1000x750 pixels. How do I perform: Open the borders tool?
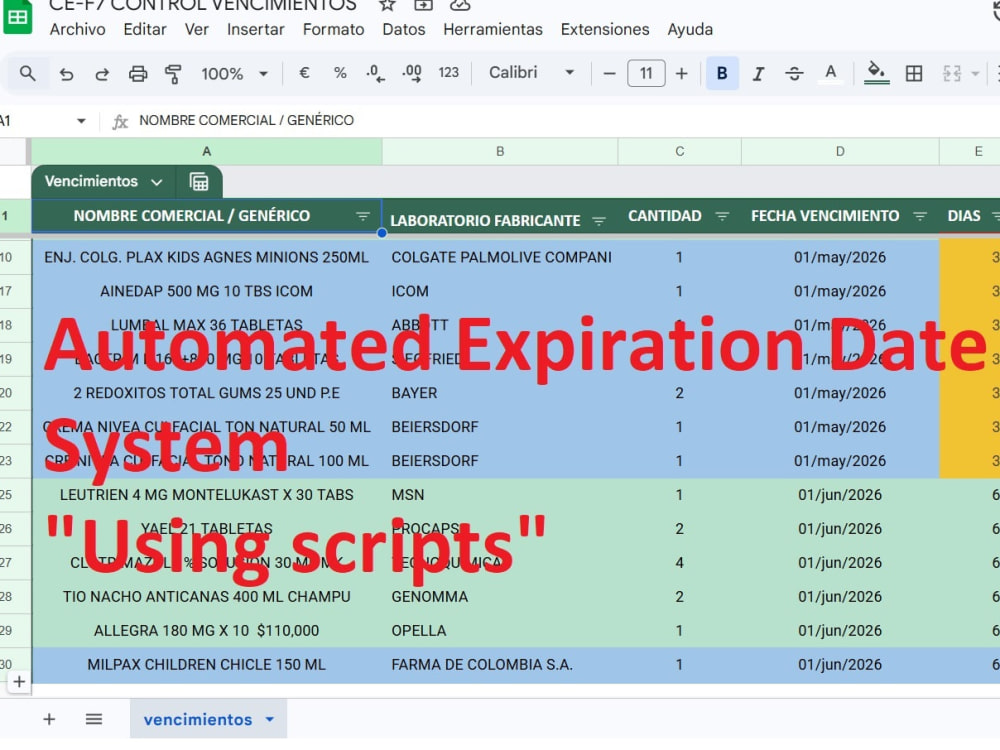(x=914, y=73)
